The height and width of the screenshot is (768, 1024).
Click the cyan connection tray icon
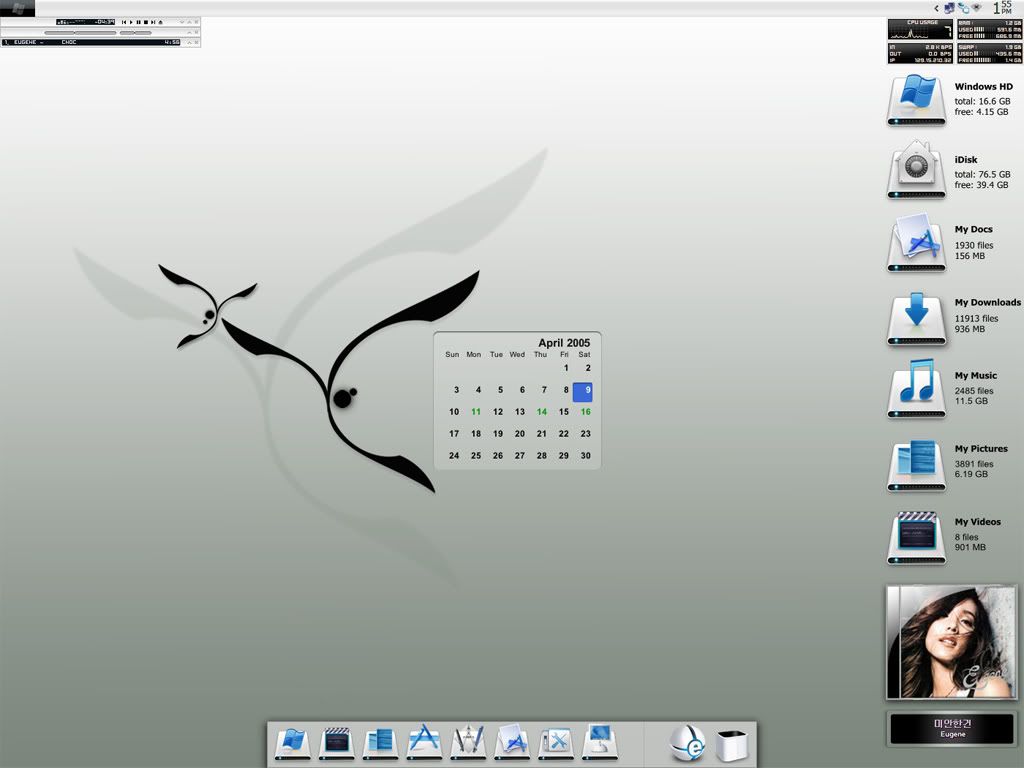coord(963,8)
